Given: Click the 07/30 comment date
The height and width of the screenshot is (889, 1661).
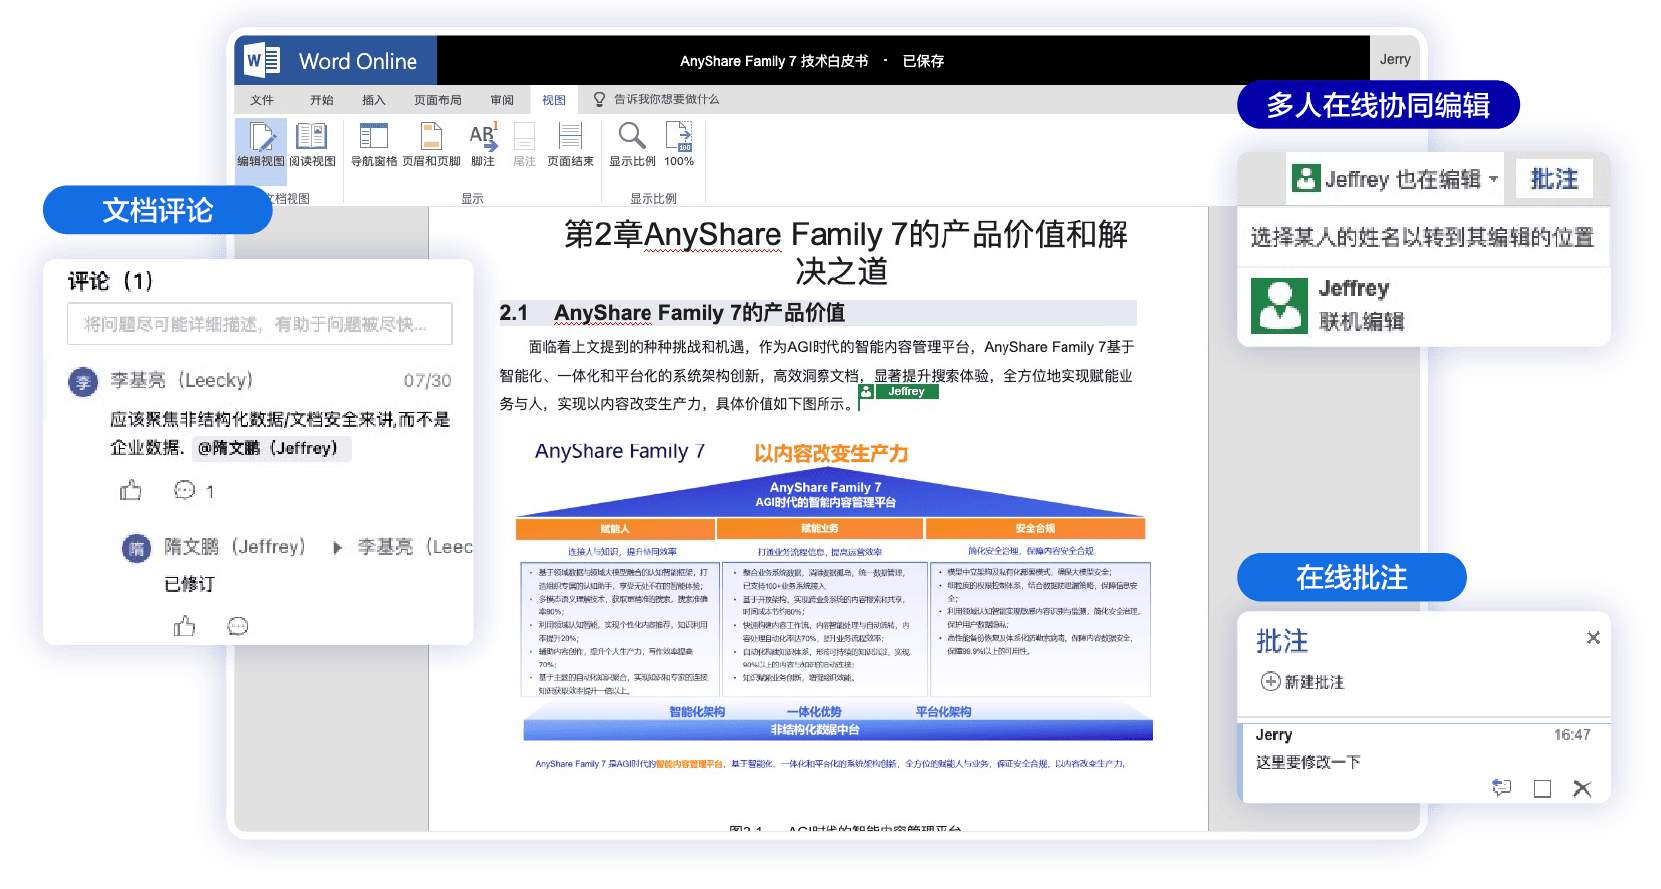Looking at the screenshot, I should tap(427, 381).
